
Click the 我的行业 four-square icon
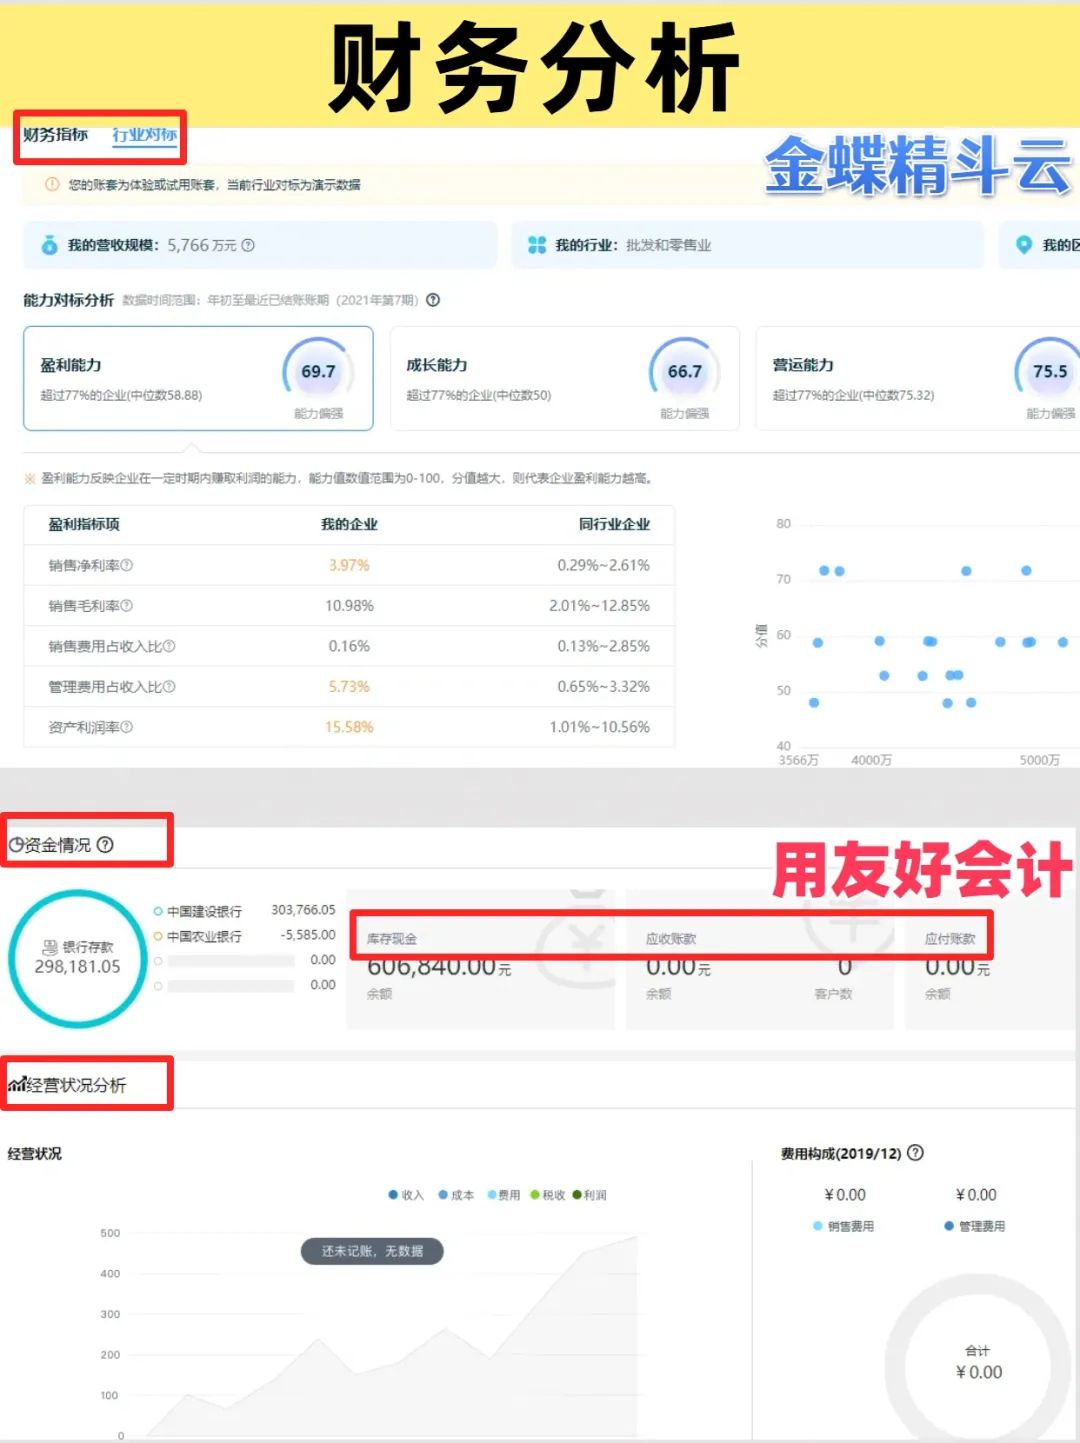537,245
